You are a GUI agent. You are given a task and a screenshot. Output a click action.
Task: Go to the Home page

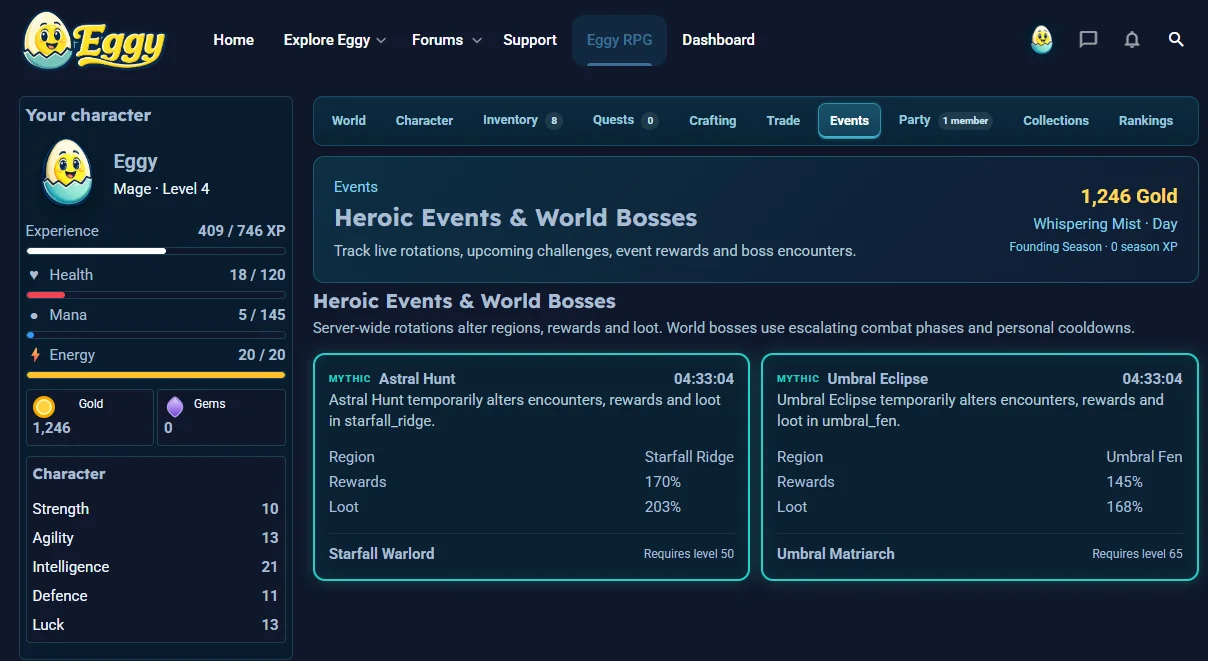[x=234, y=40]
